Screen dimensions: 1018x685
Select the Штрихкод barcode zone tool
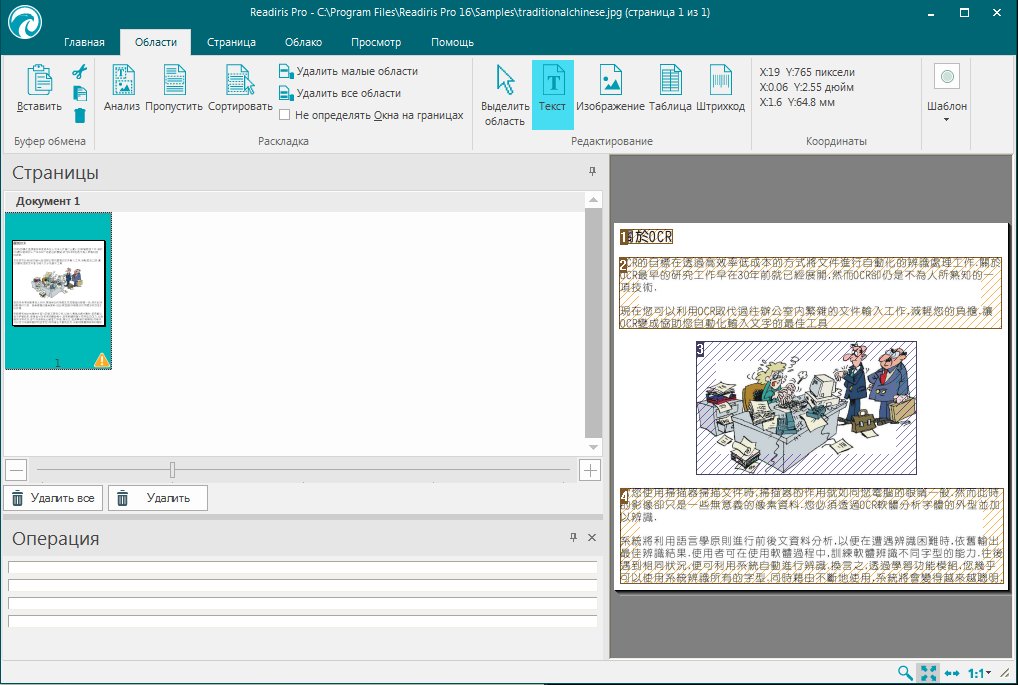[720, 88]
